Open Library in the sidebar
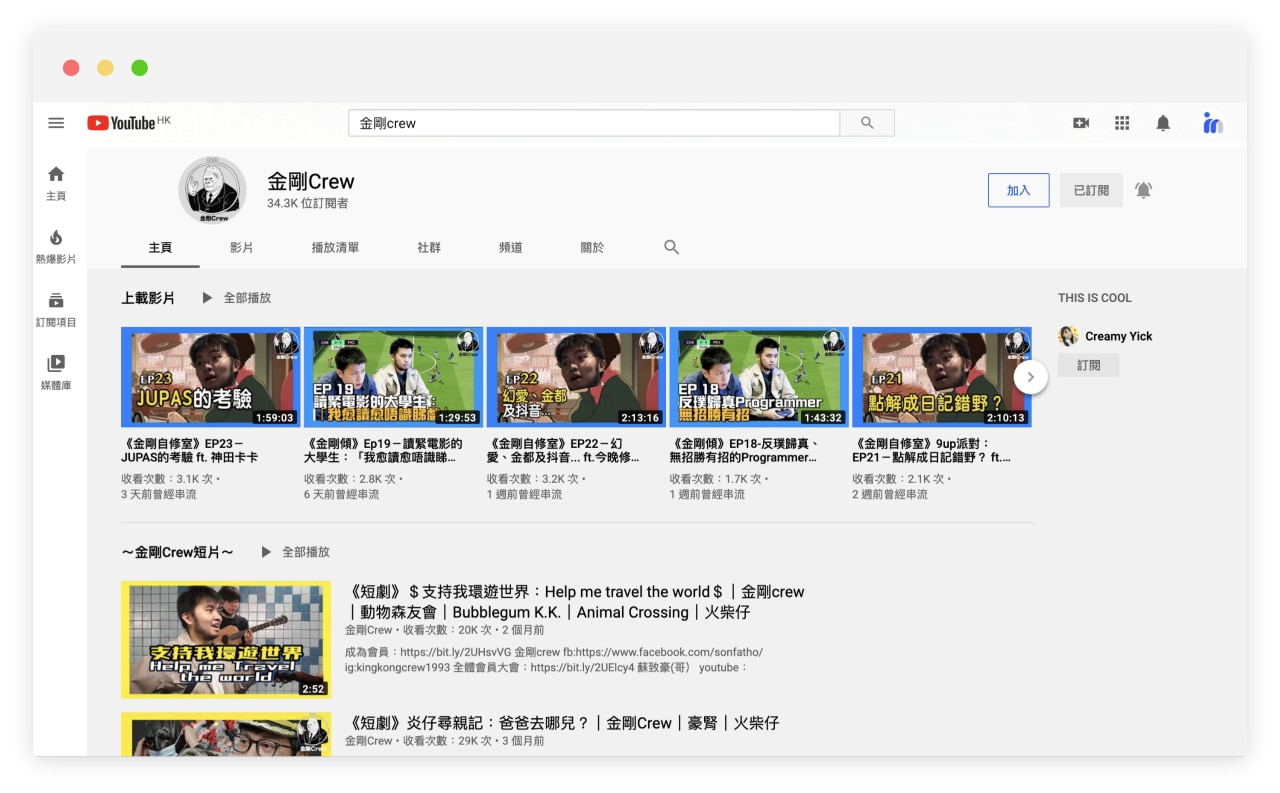Screen dimensions: 1280x793 click(x=56, y=372)
